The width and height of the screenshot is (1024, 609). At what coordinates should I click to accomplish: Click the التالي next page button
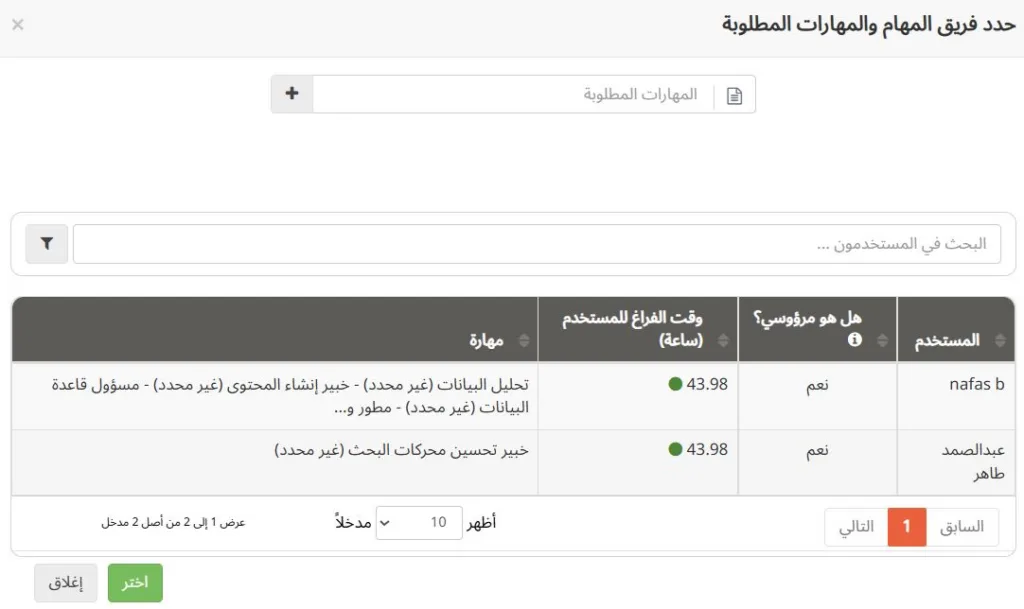coord(856,527)
